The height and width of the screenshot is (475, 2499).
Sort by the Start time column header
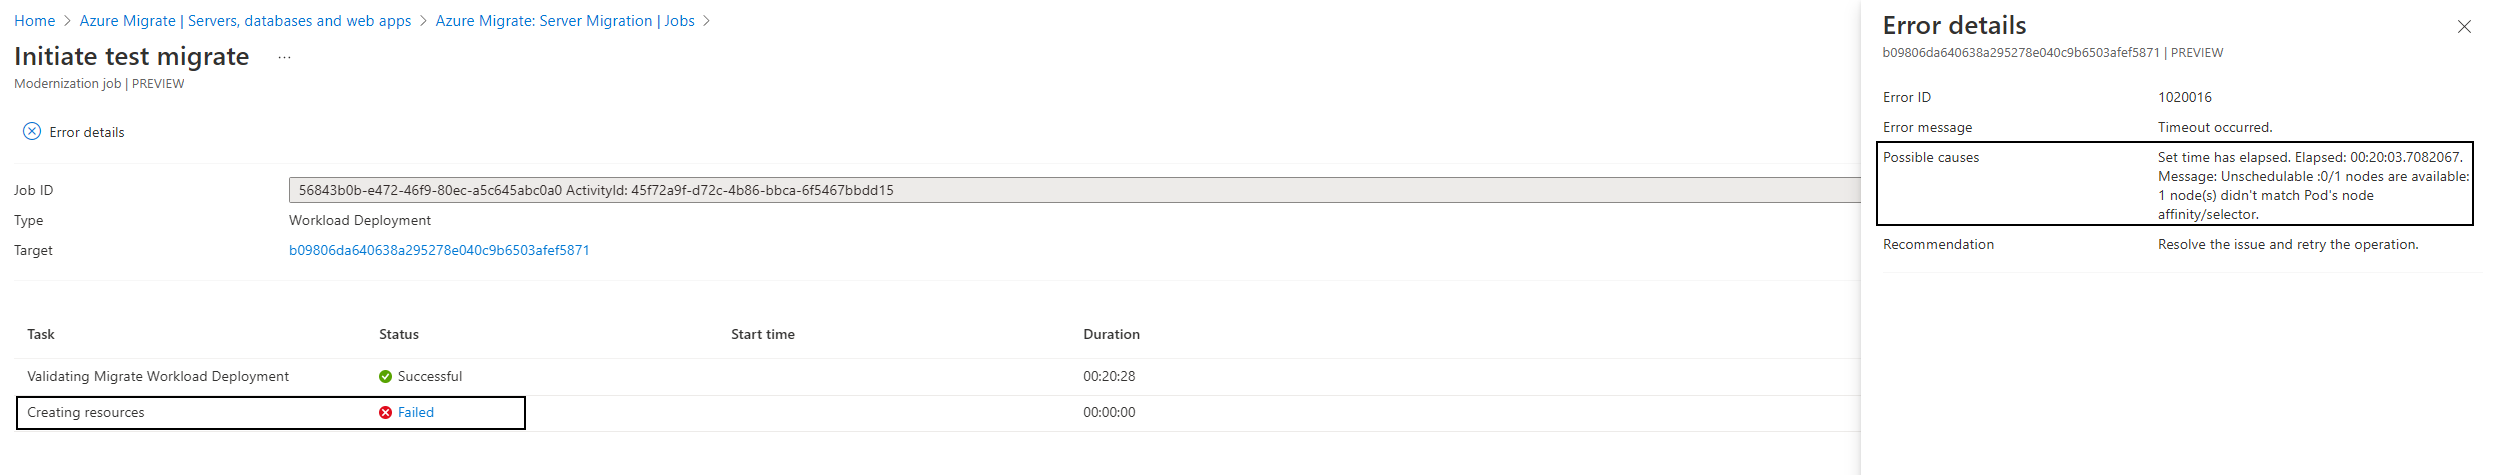[x=763, y=335]
